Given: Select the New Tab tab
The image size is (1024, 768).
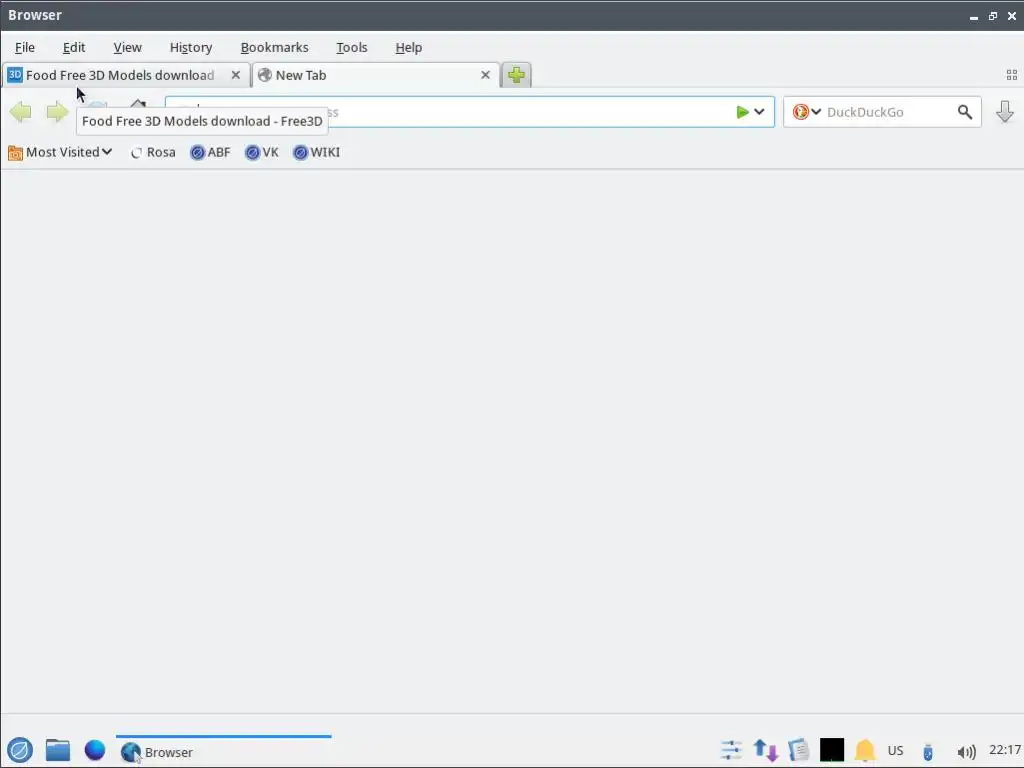Looking at the screenshot, I should click(376, 75).
